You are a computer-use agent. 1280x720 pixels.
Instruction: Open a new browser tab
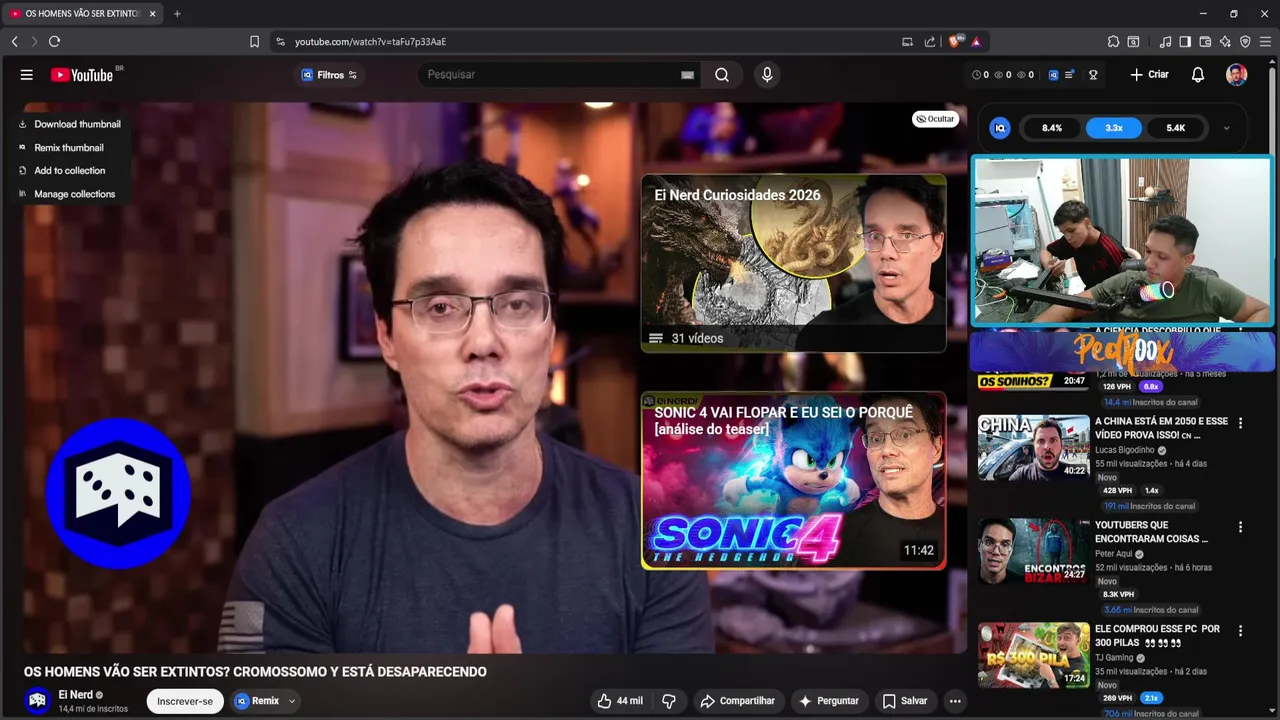[x=177, y=14]
